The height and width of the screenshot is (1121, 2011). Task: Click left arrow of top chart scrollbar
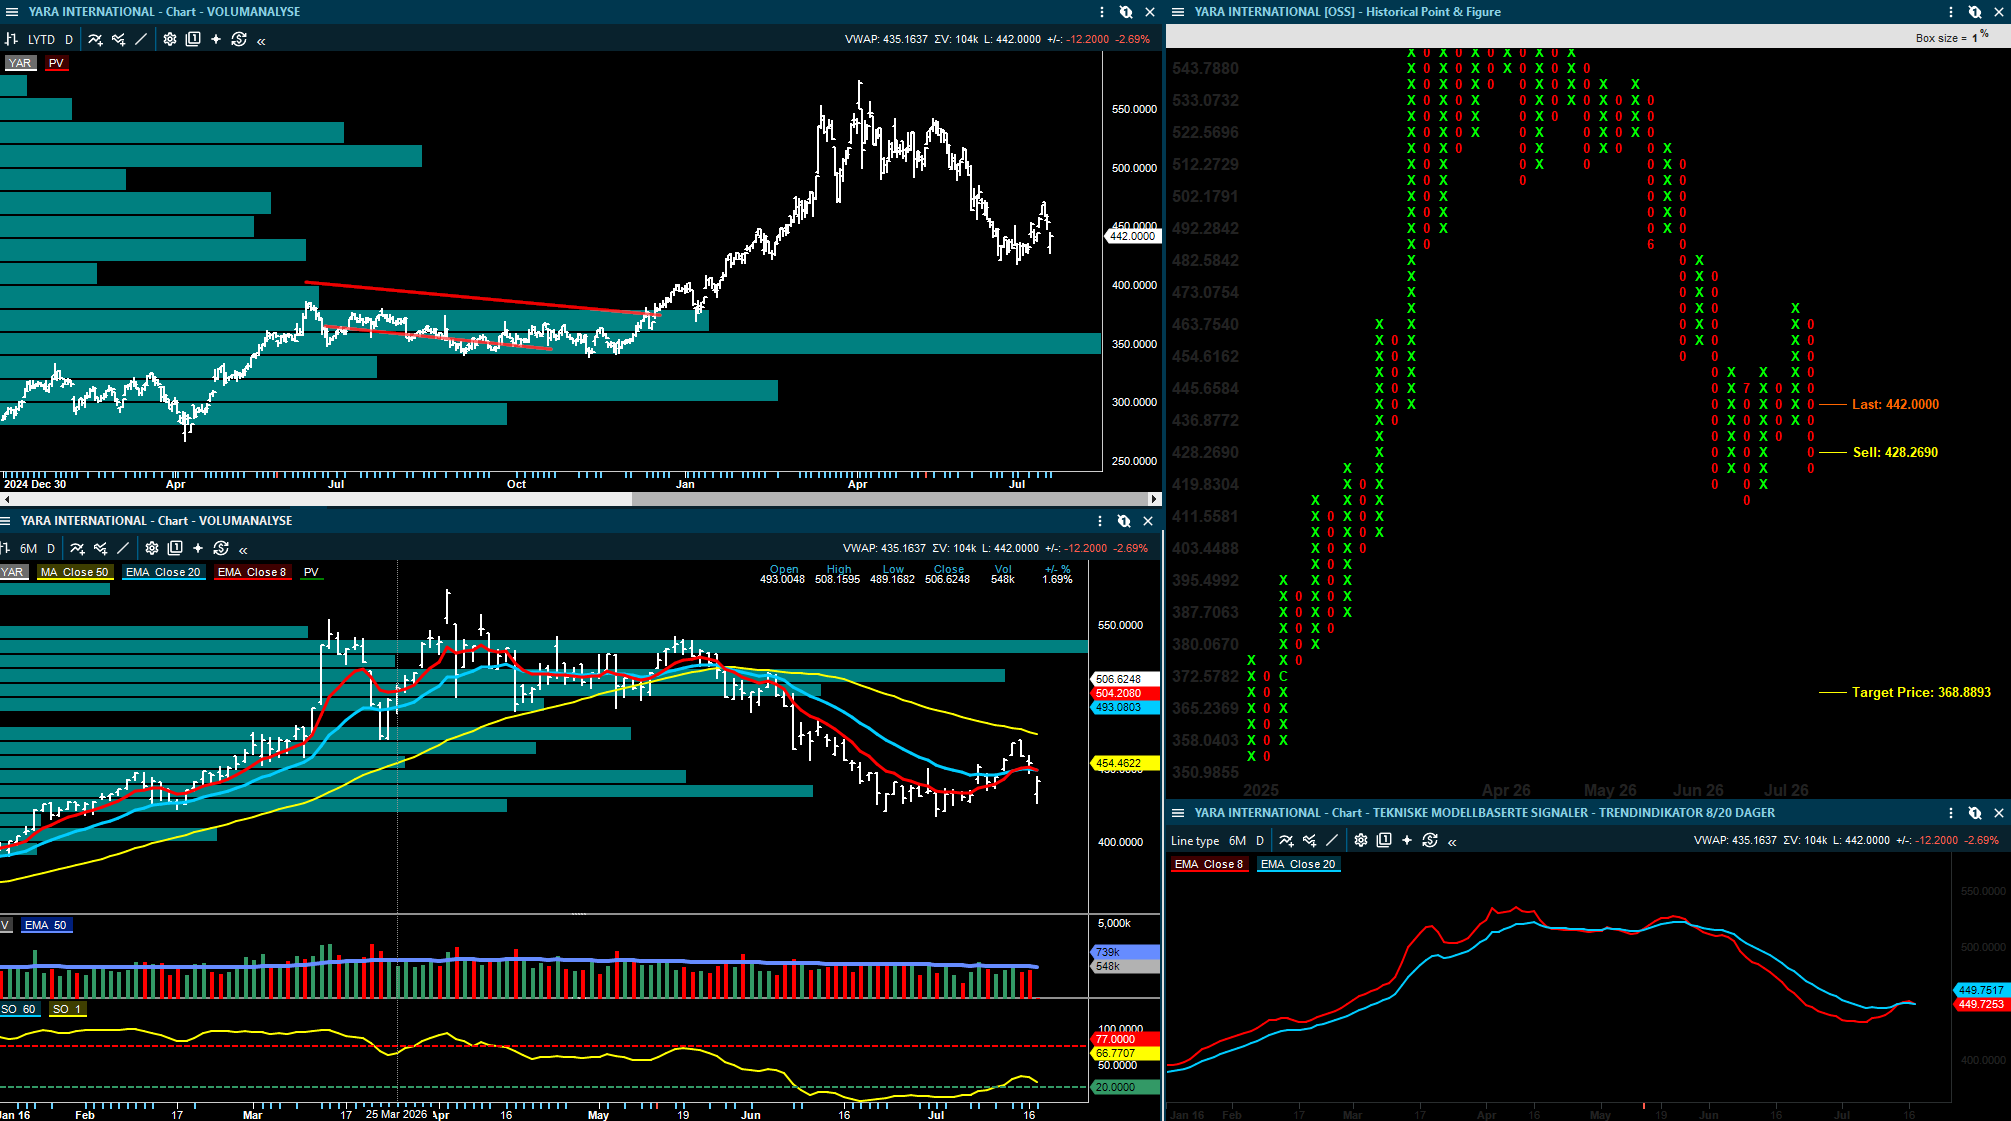[x=6, y=498]
